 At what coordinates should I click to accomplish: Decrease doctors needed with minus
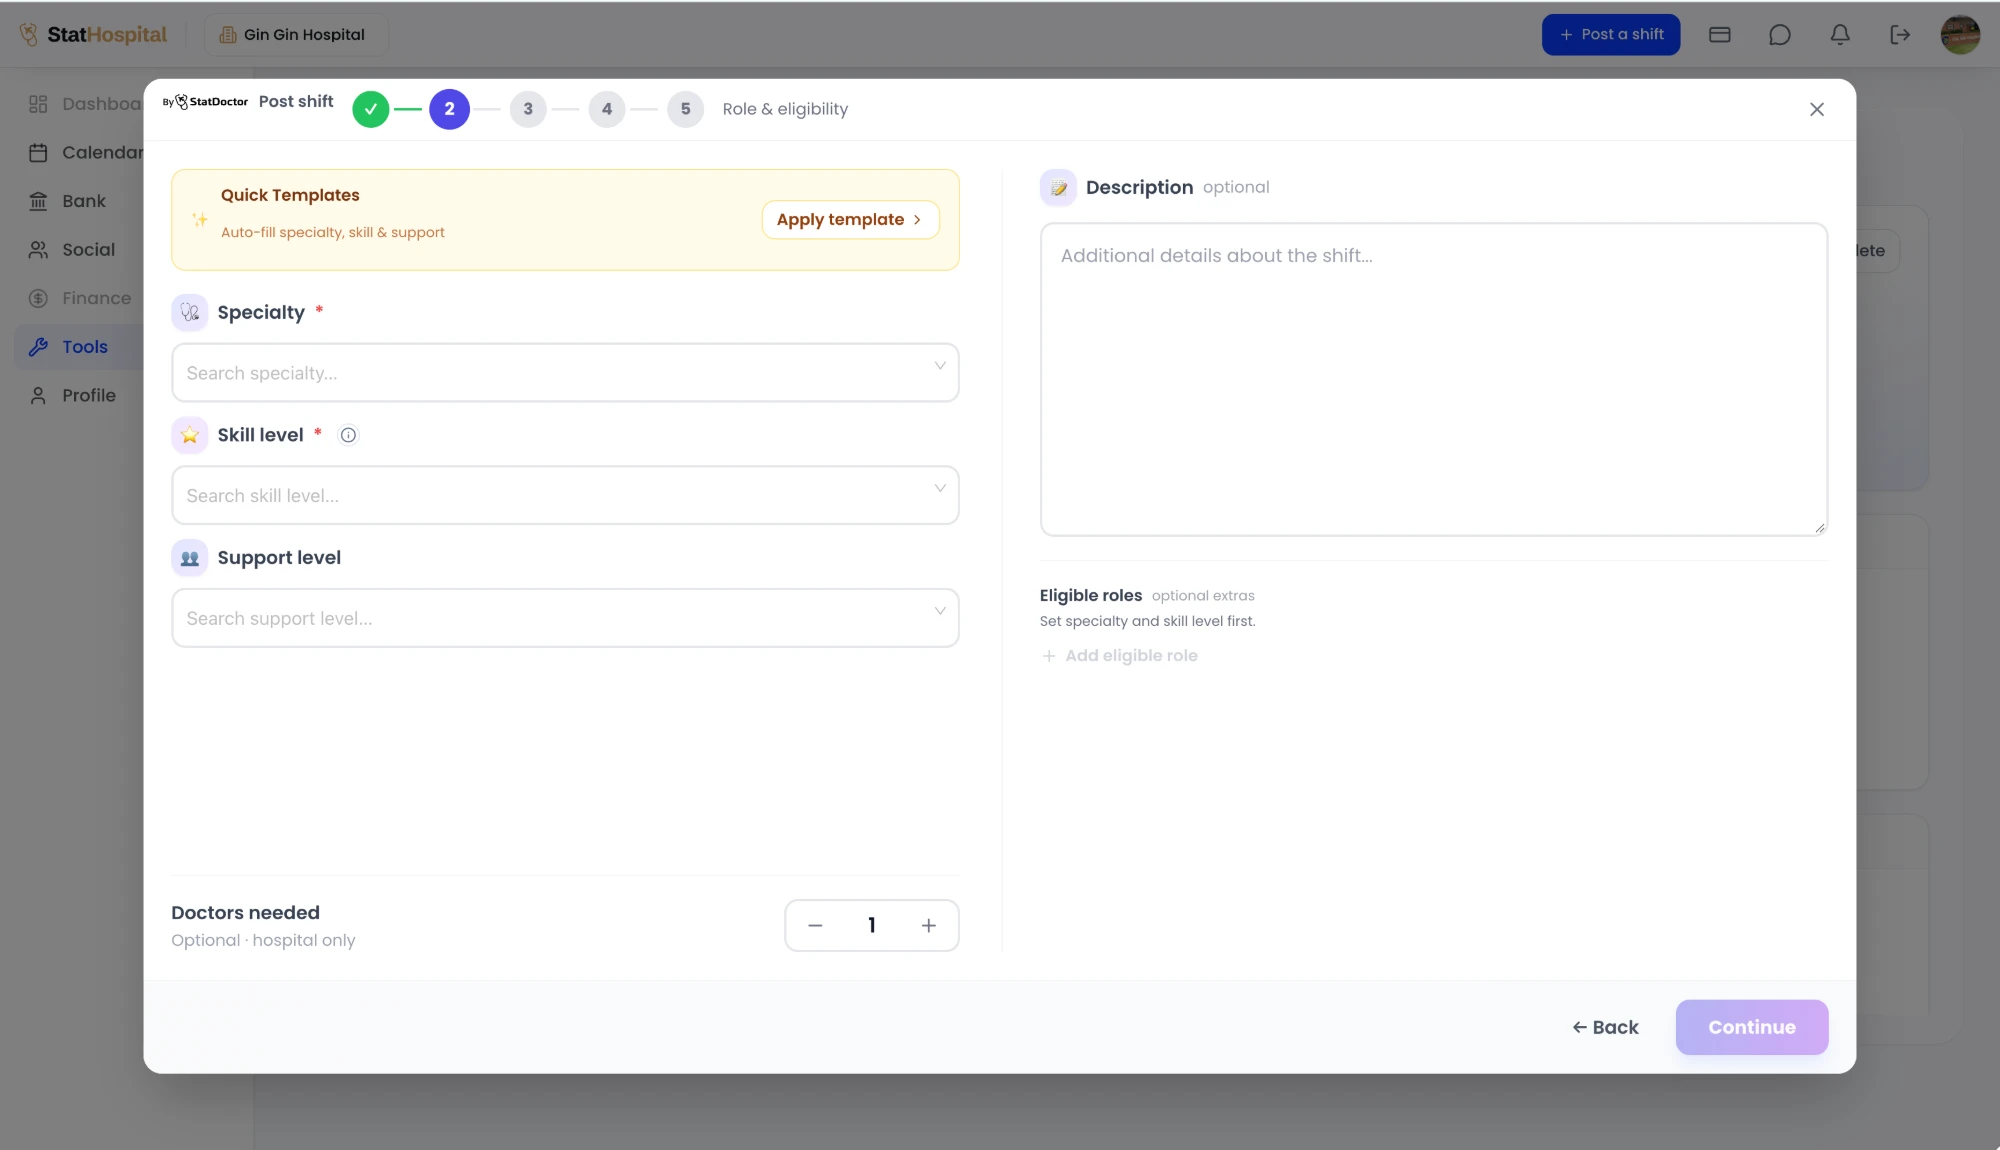click(x=815, y=926)
